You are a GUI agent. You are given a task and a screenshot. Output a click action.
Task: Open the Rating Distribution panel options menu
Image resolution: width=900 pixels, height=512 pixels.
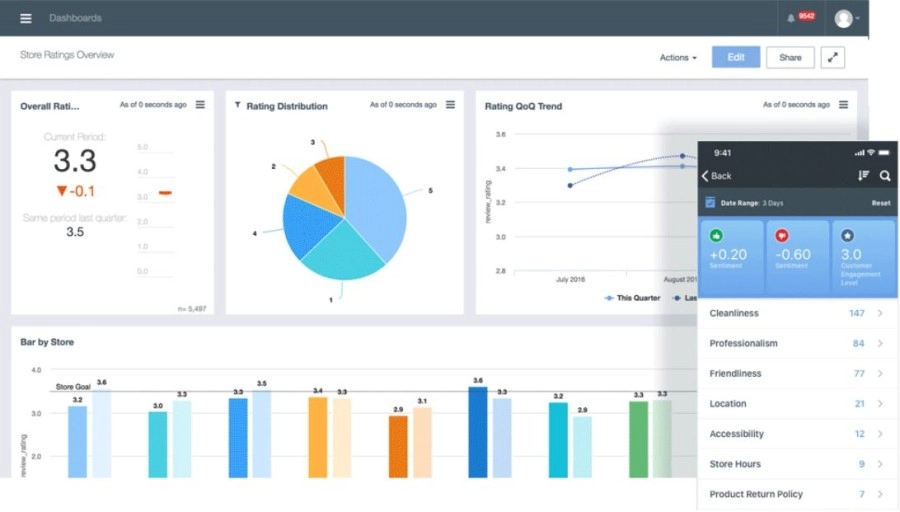coord(451,104)
